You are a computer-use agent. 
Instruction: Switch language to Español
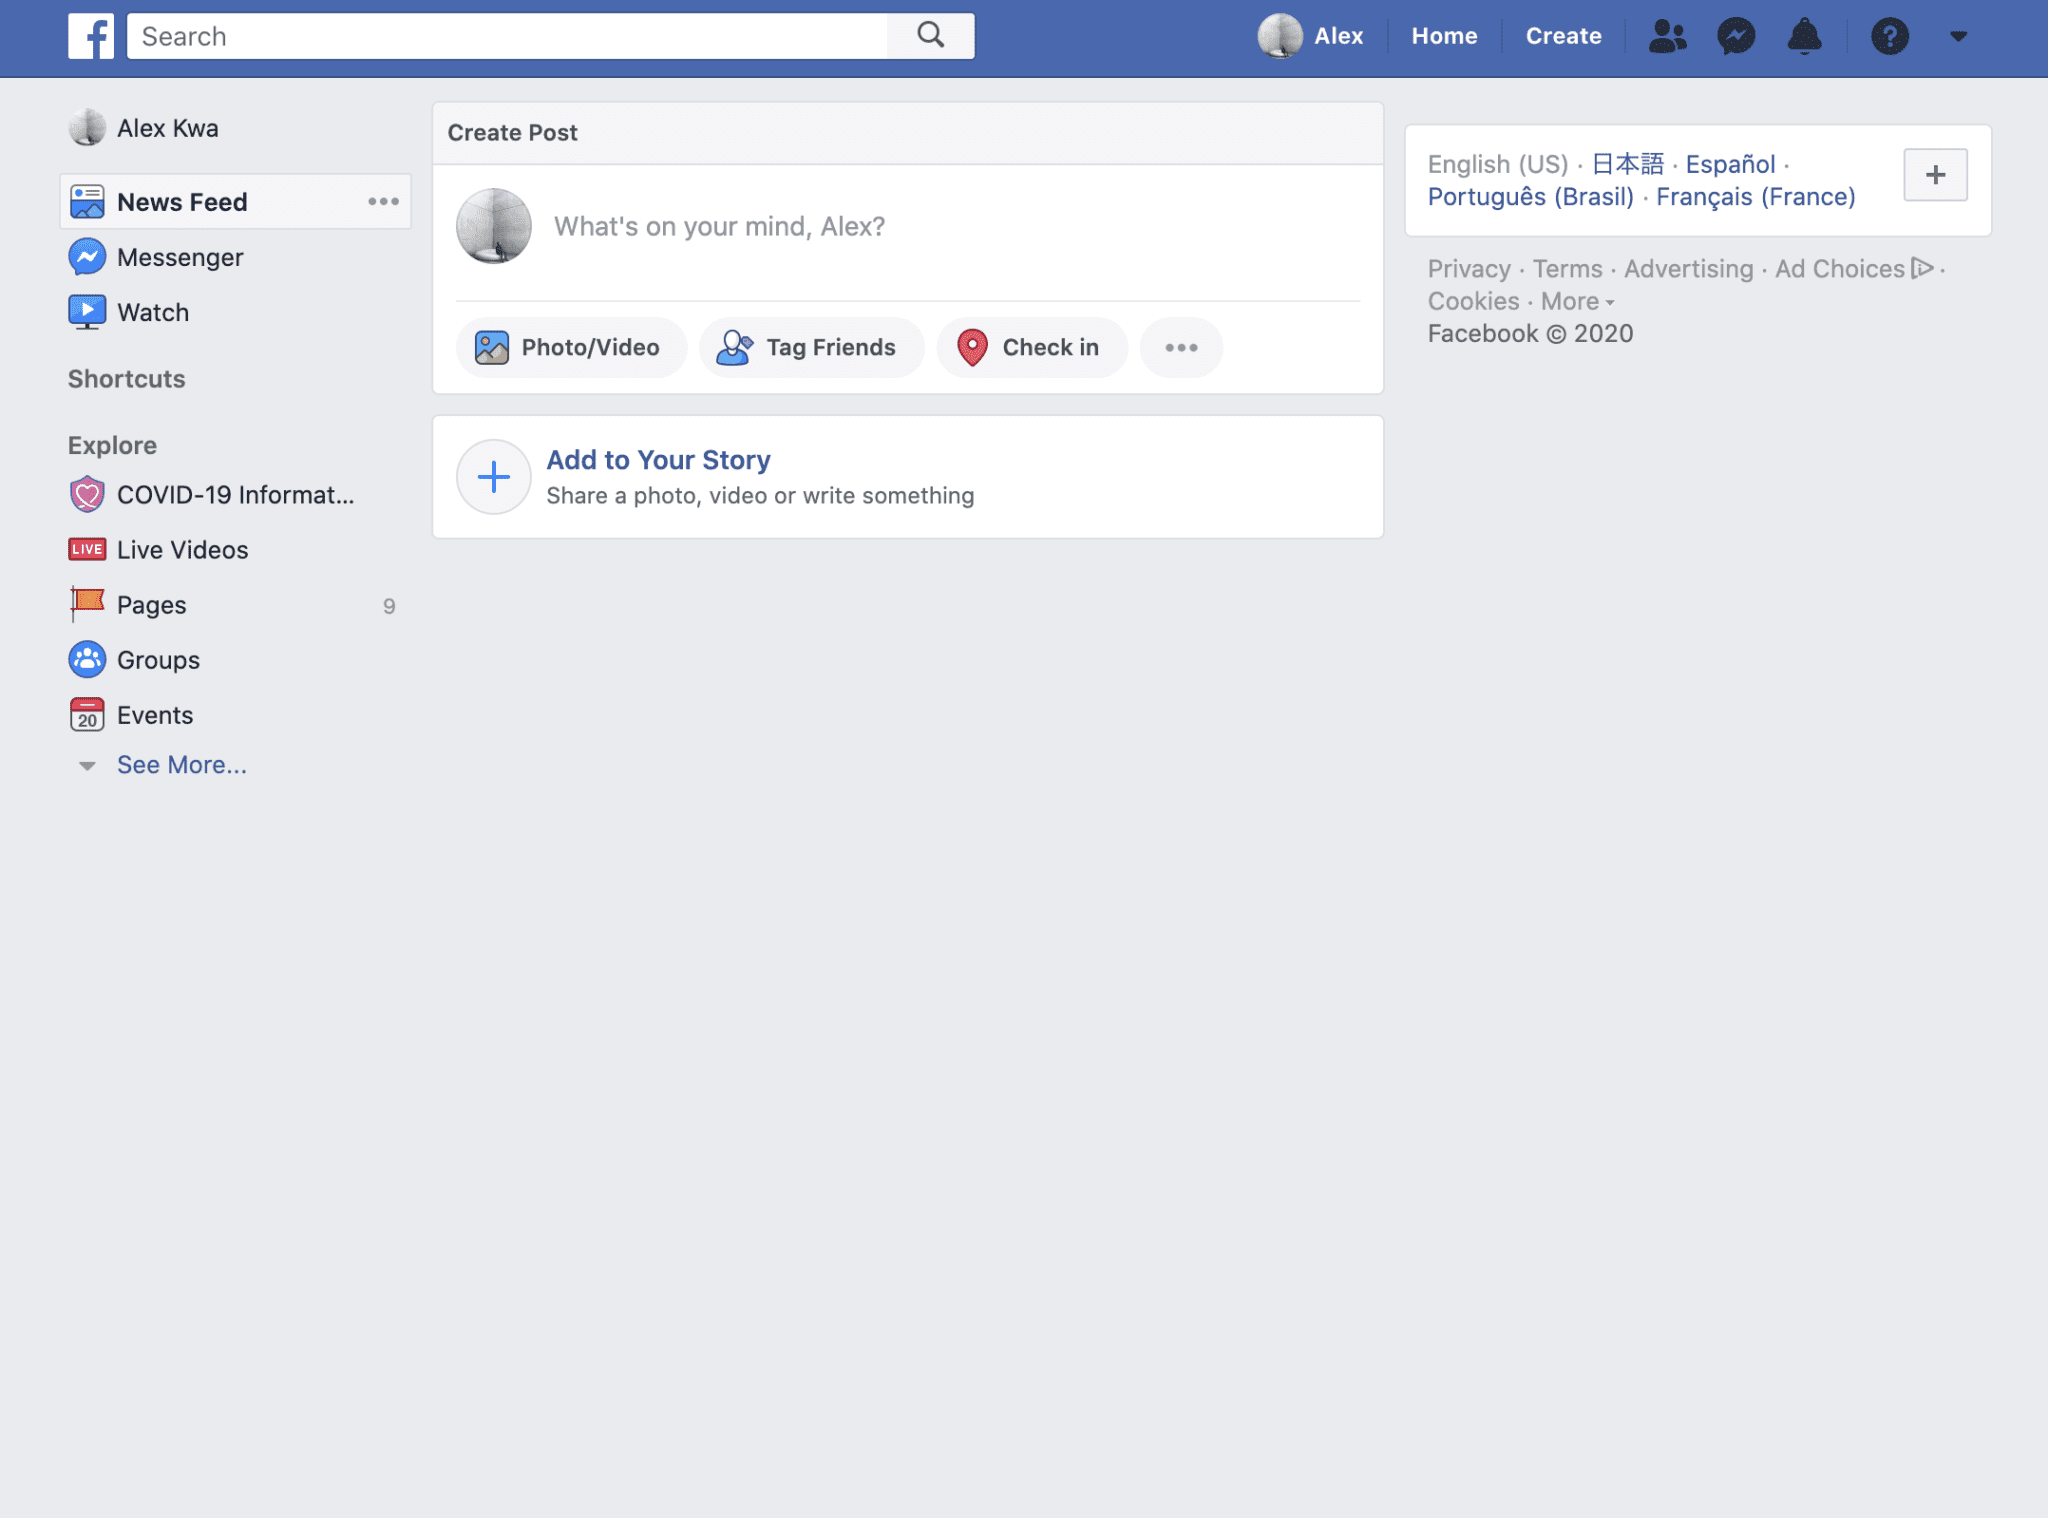[x=1730, y=163]
